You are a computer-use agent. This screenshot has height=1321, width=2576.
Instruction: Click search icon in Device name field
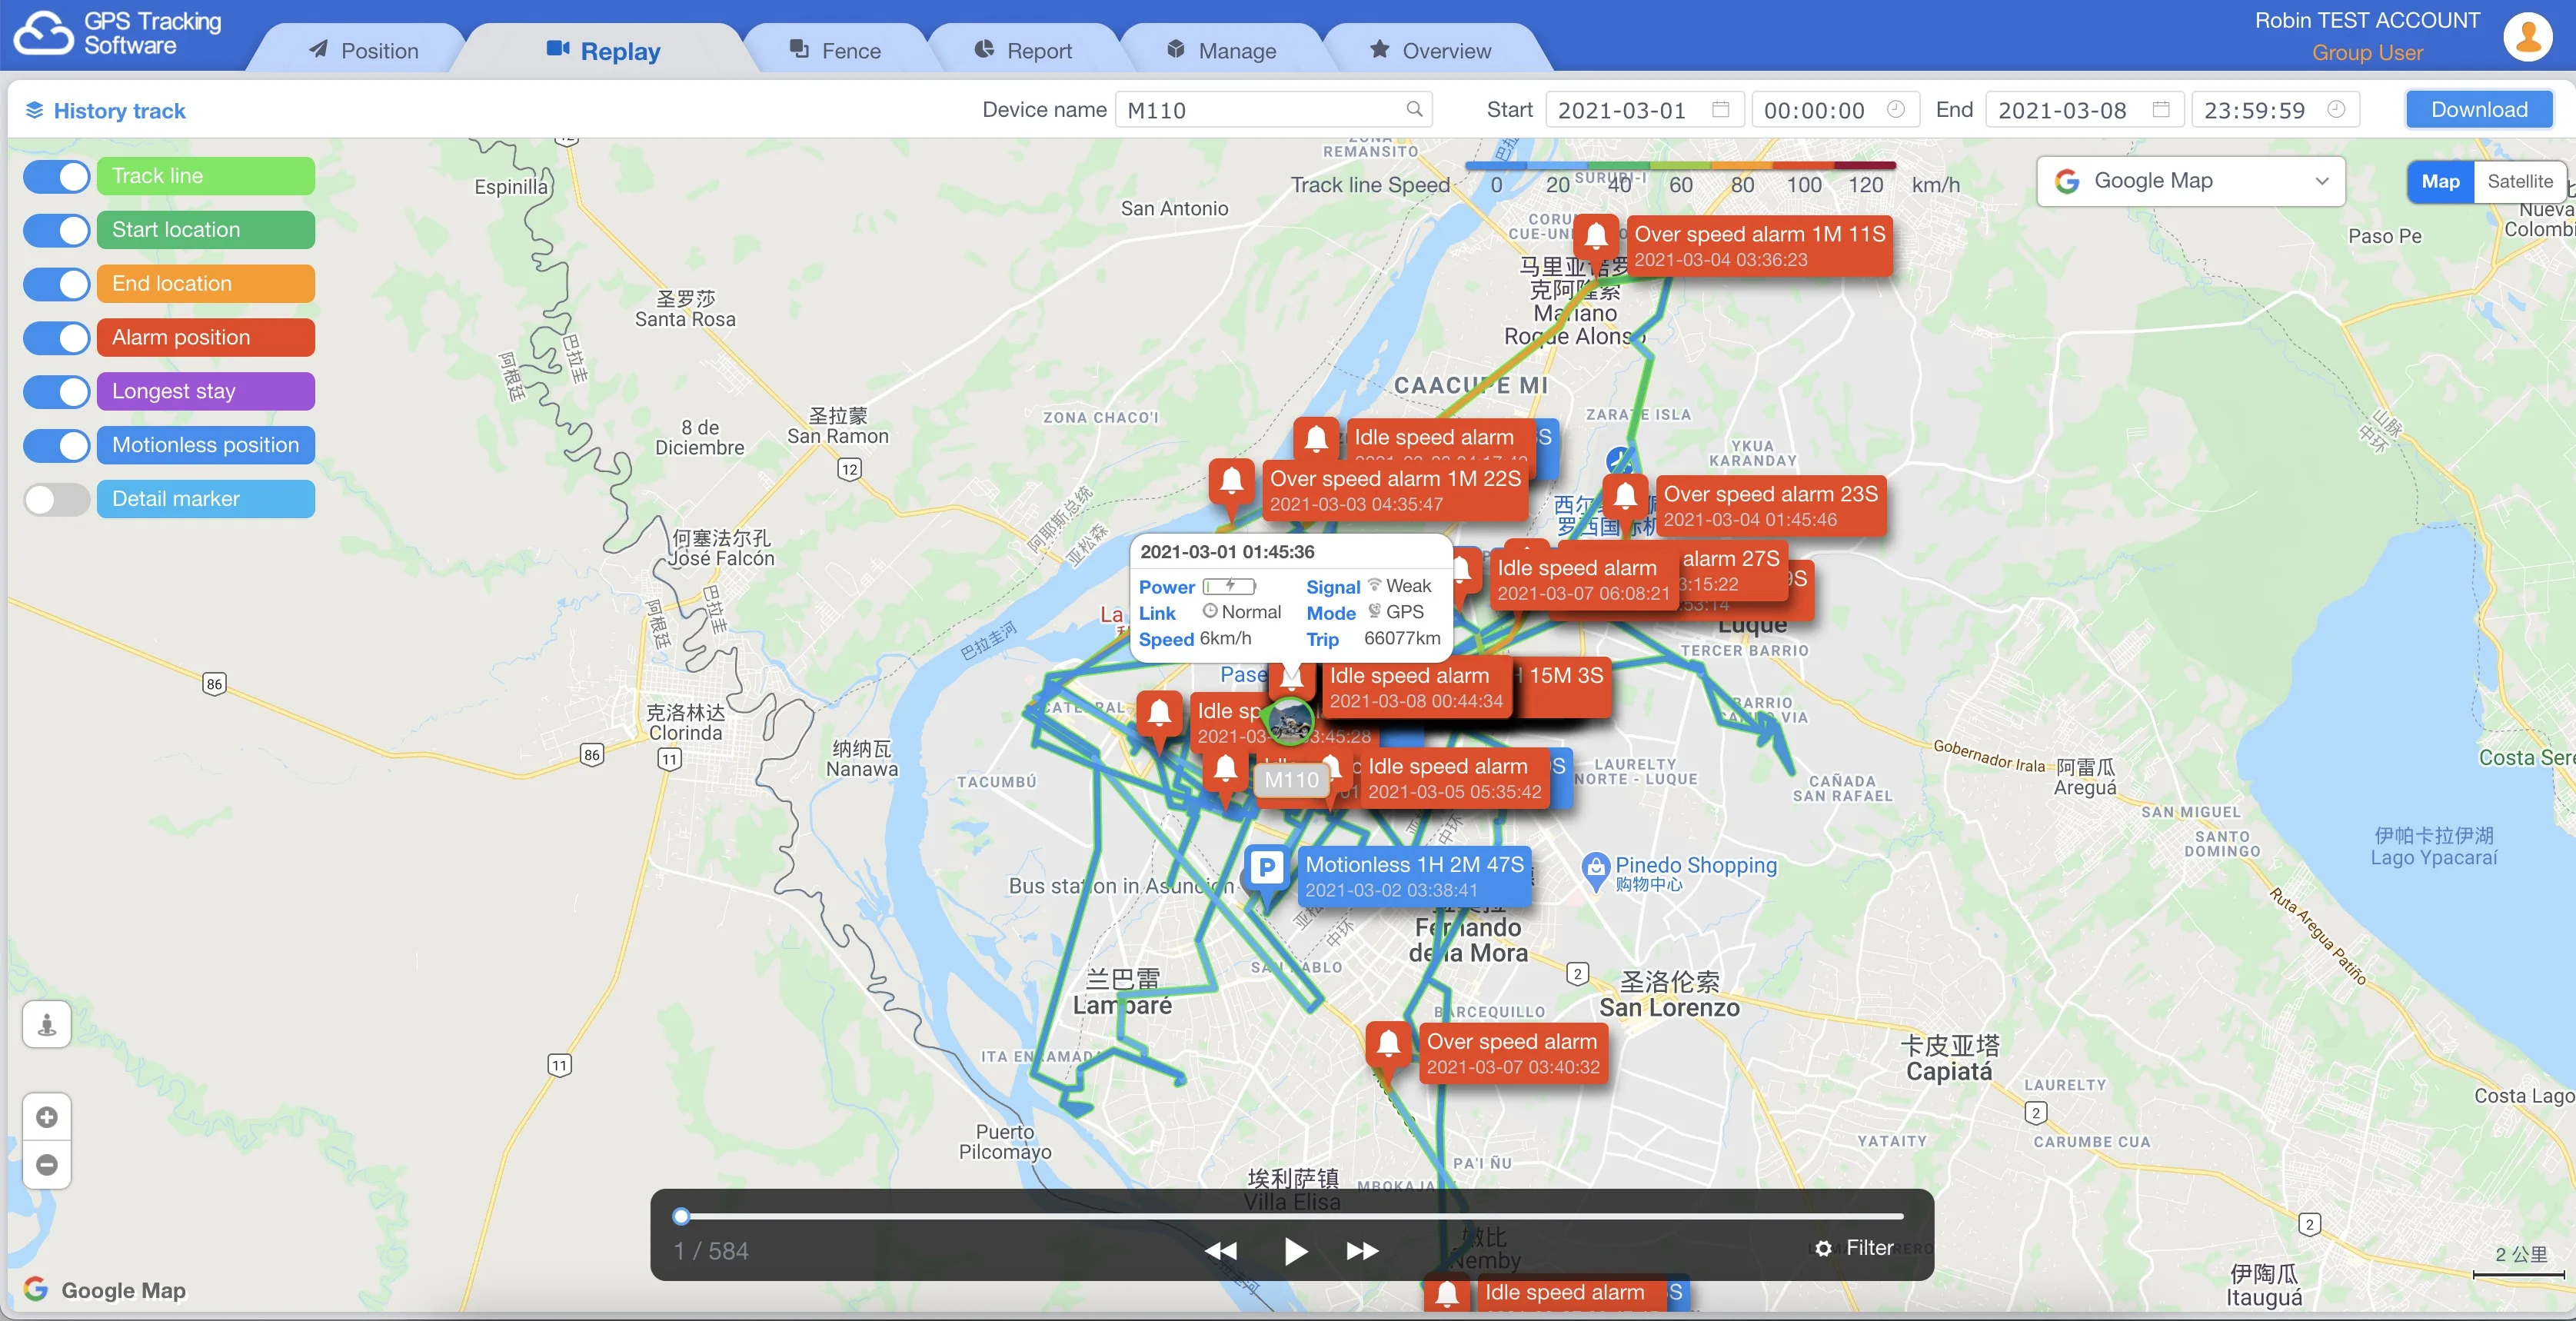(1414, 109)
